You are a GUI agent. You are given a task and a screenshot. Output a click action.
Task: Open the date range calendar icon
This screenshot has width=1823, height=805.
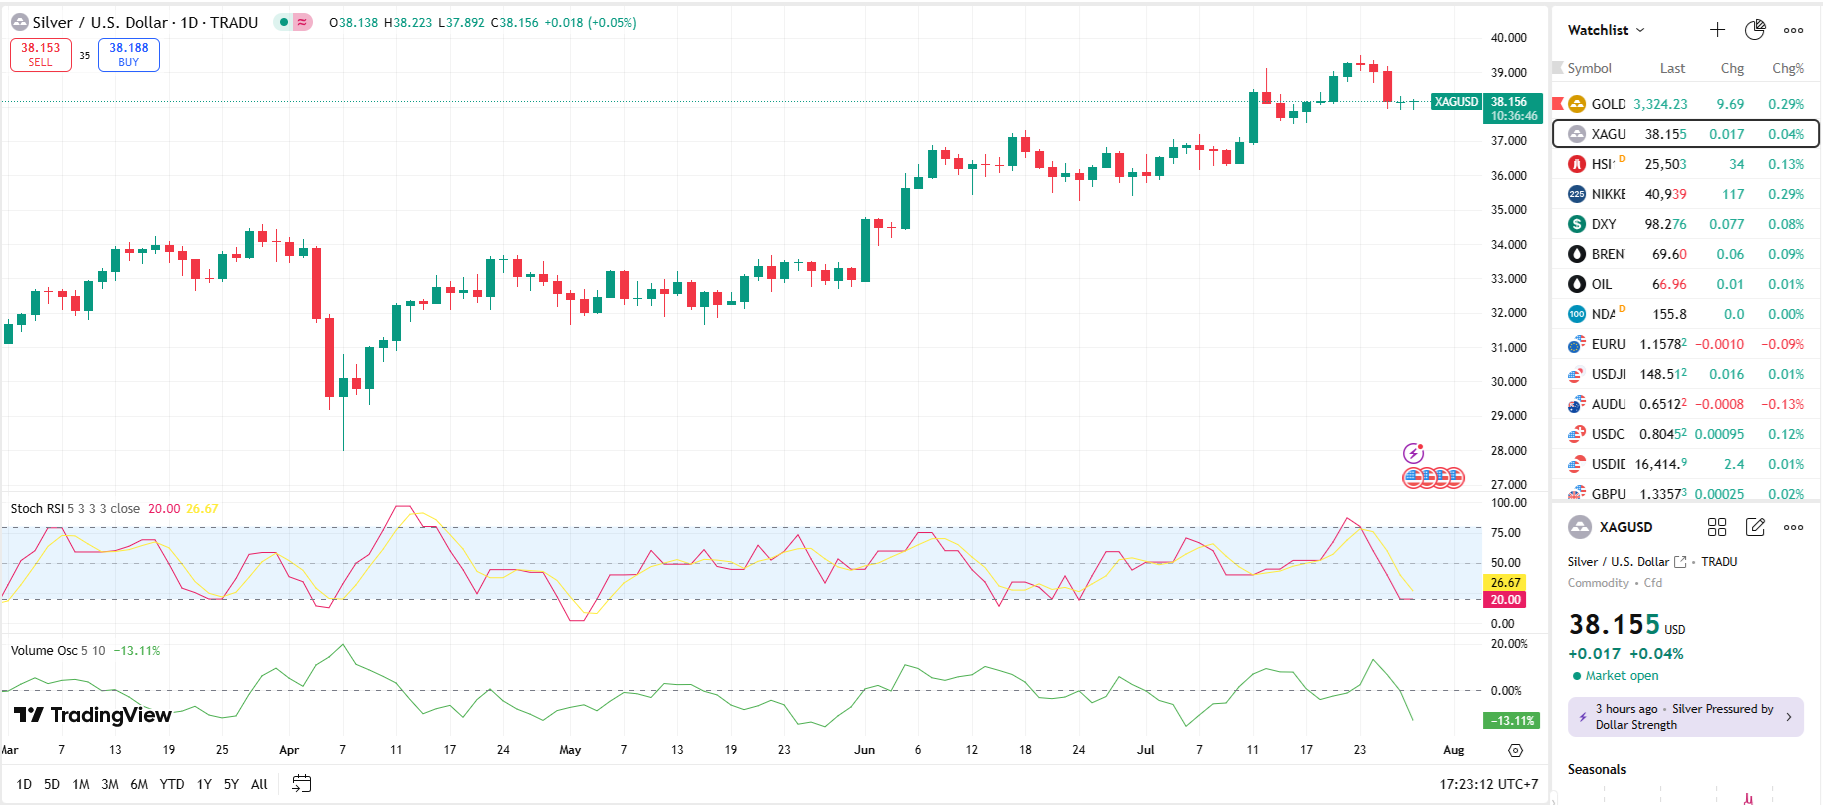(x=301, y=784)
